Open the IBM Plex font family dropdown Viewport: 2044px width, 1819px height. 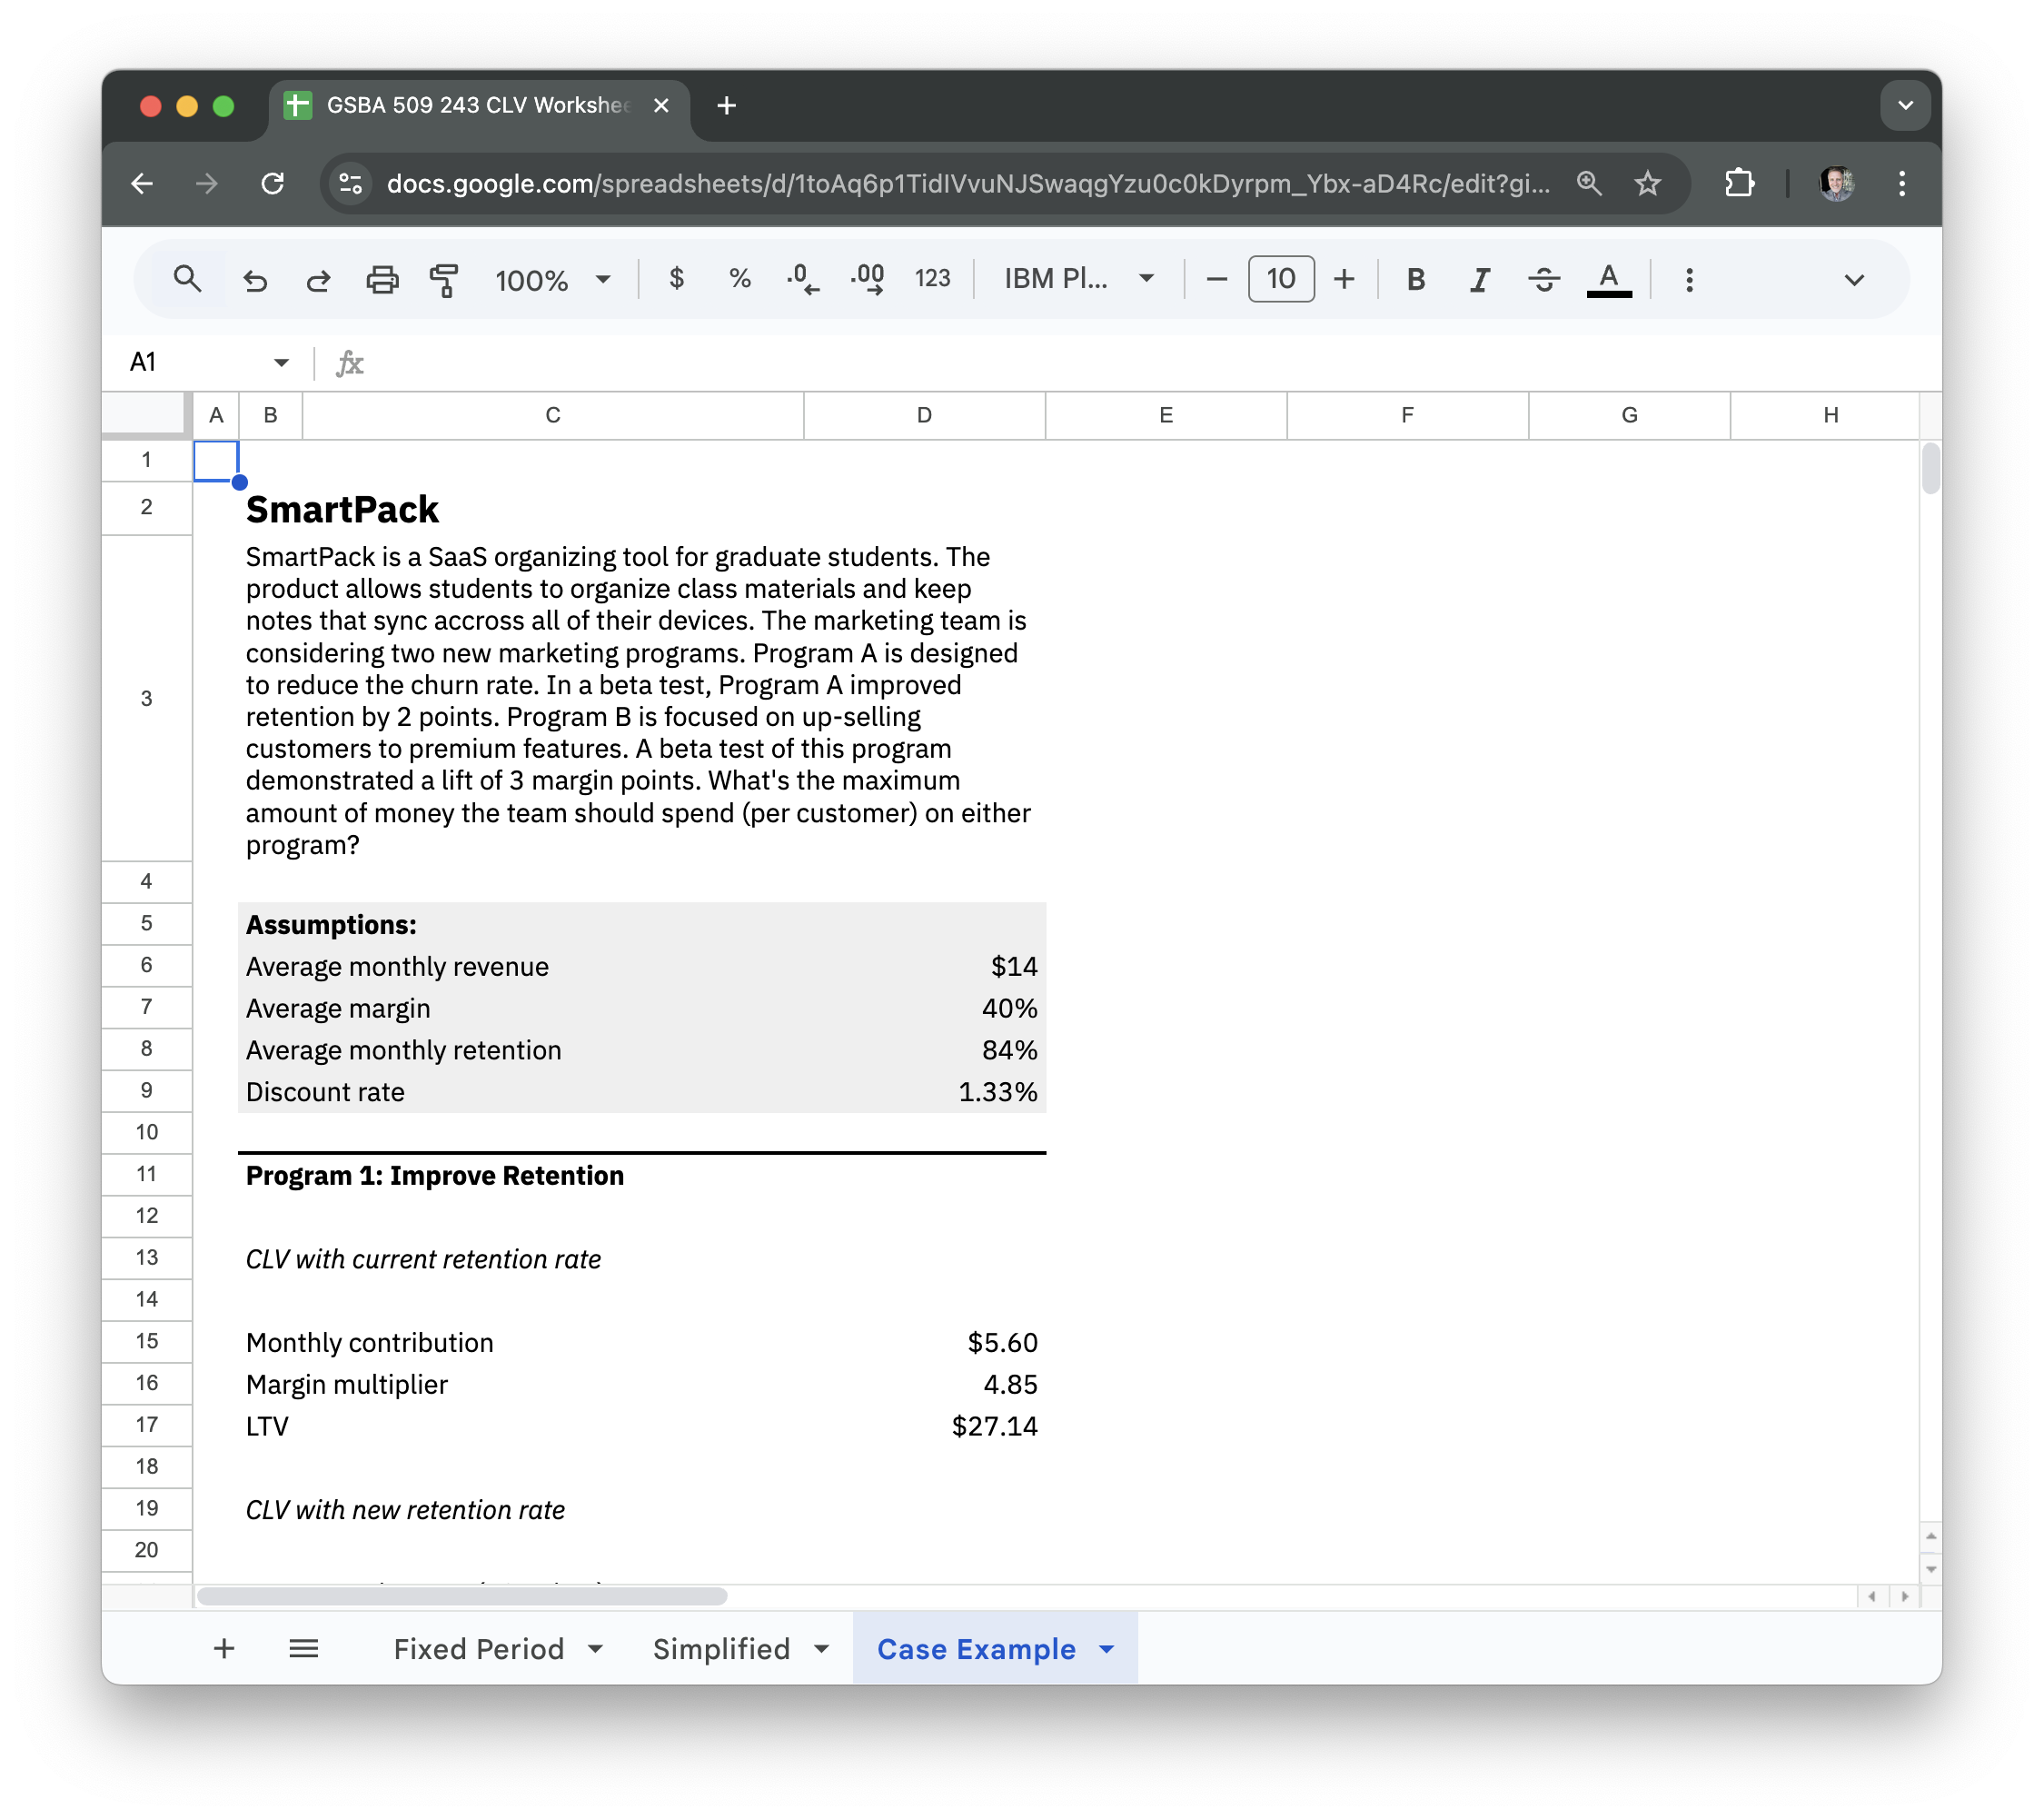(x=1078, y=279)
